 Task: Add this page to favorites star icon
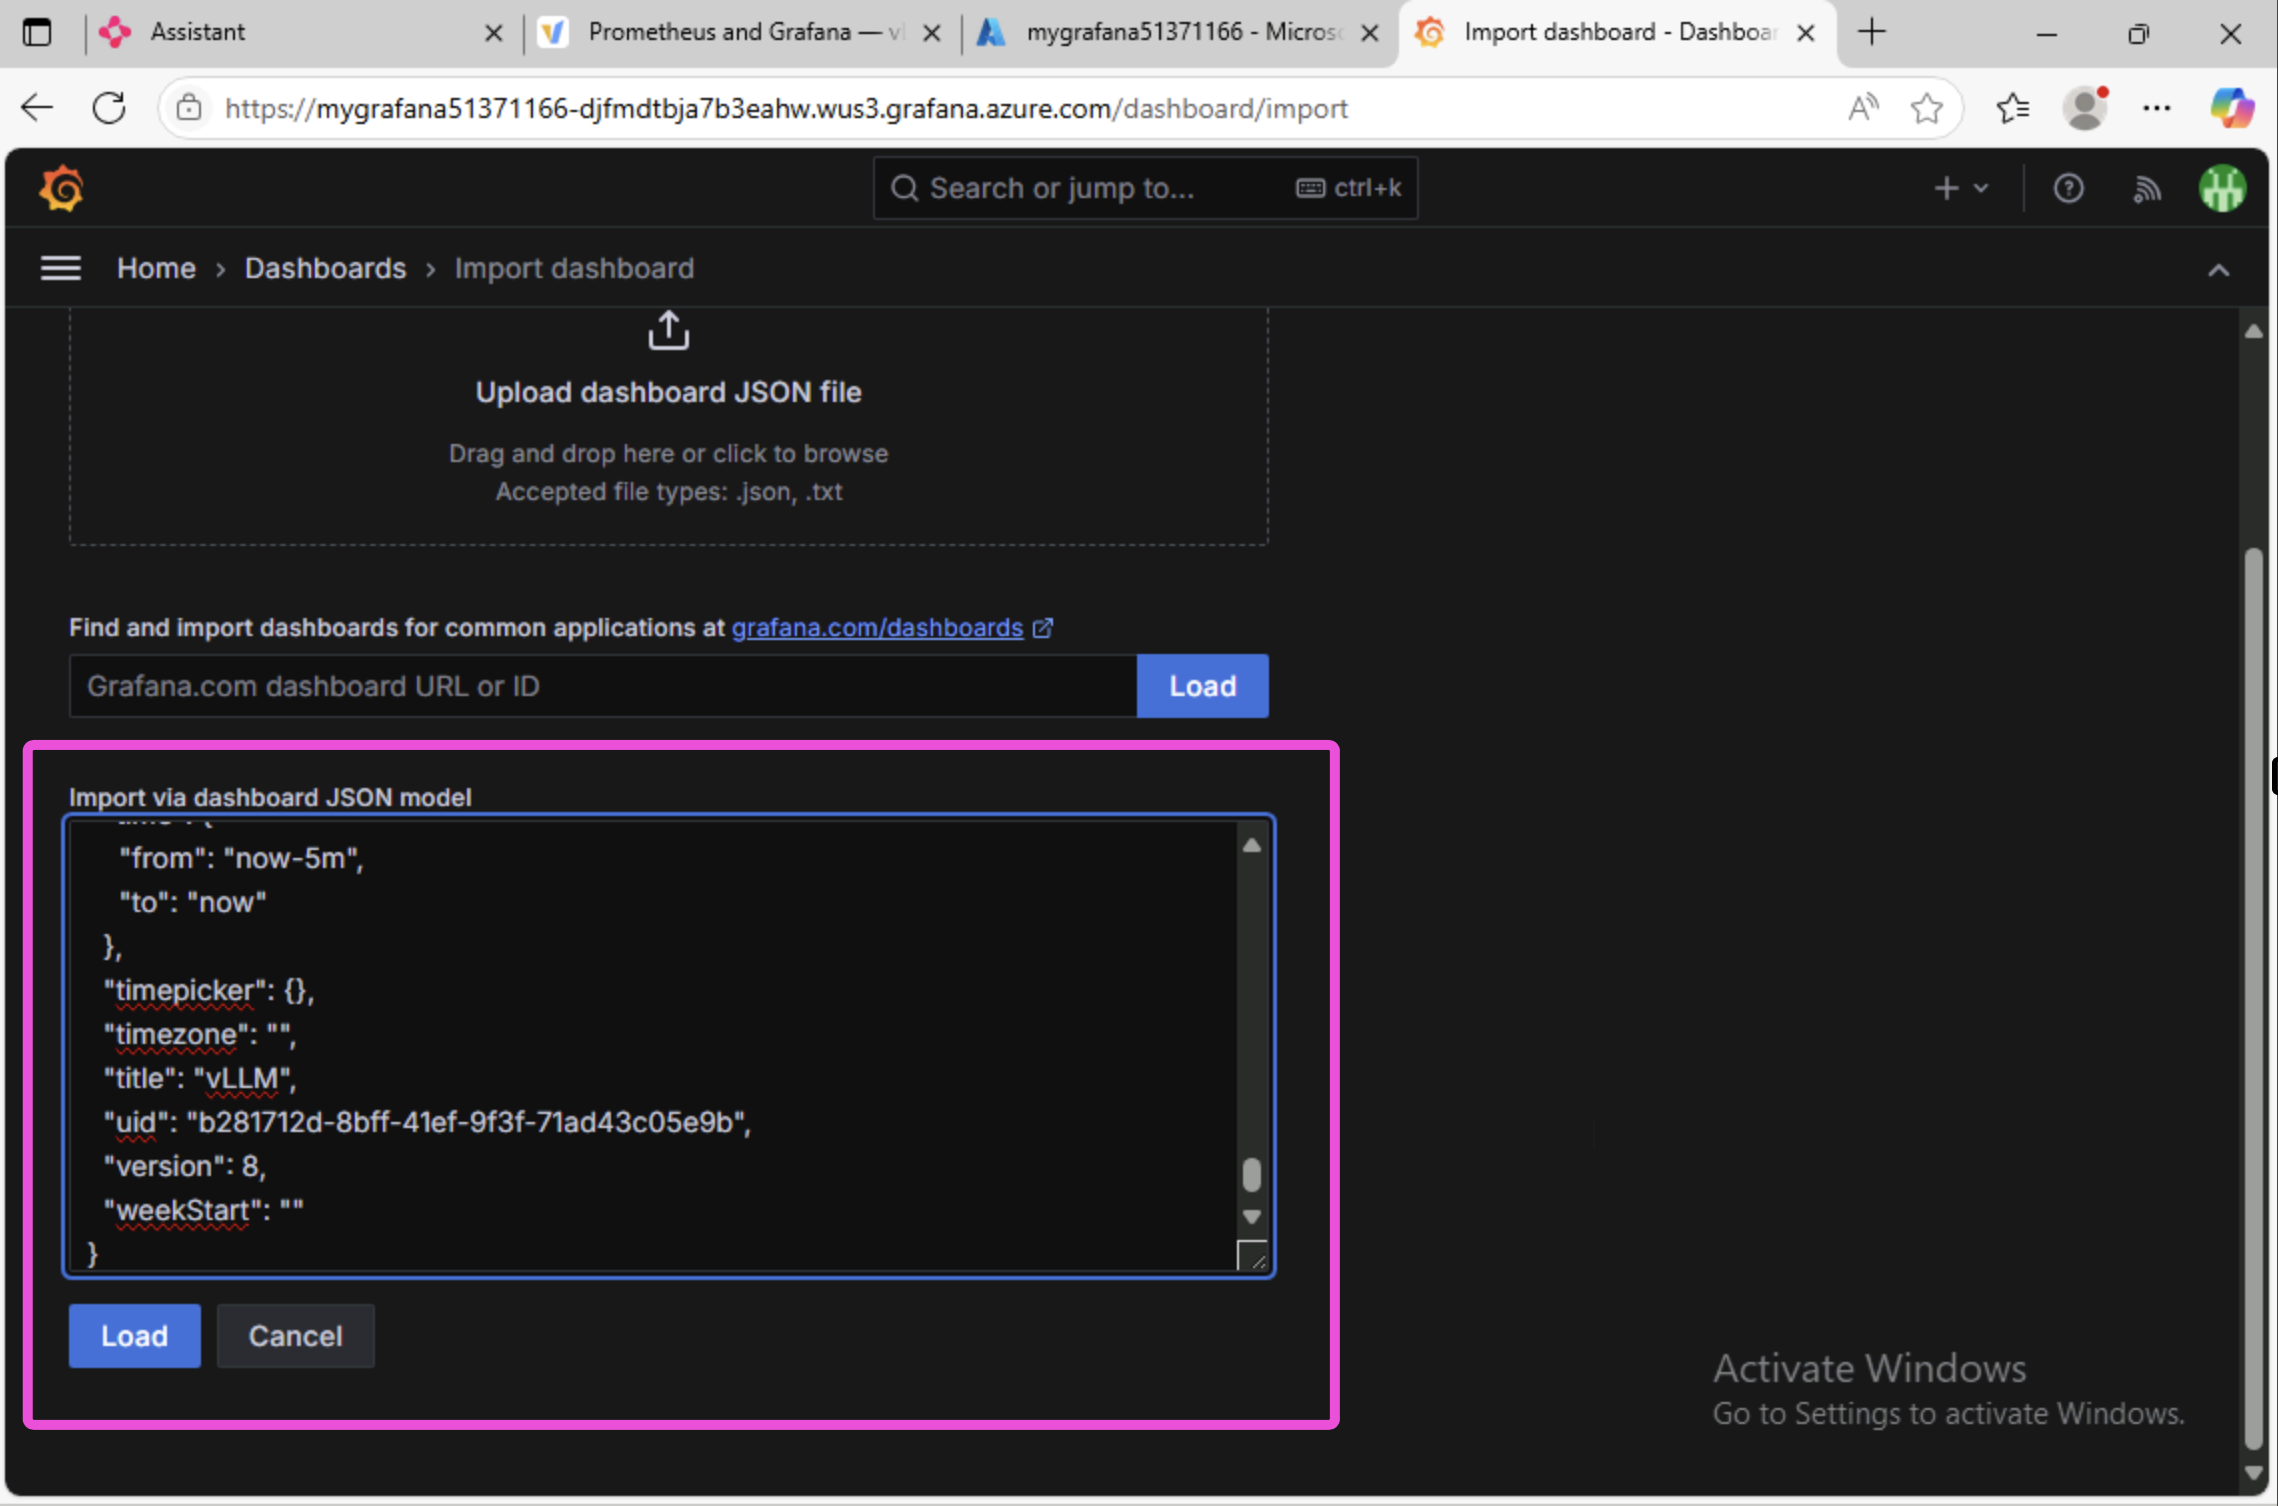[1926, 108]
